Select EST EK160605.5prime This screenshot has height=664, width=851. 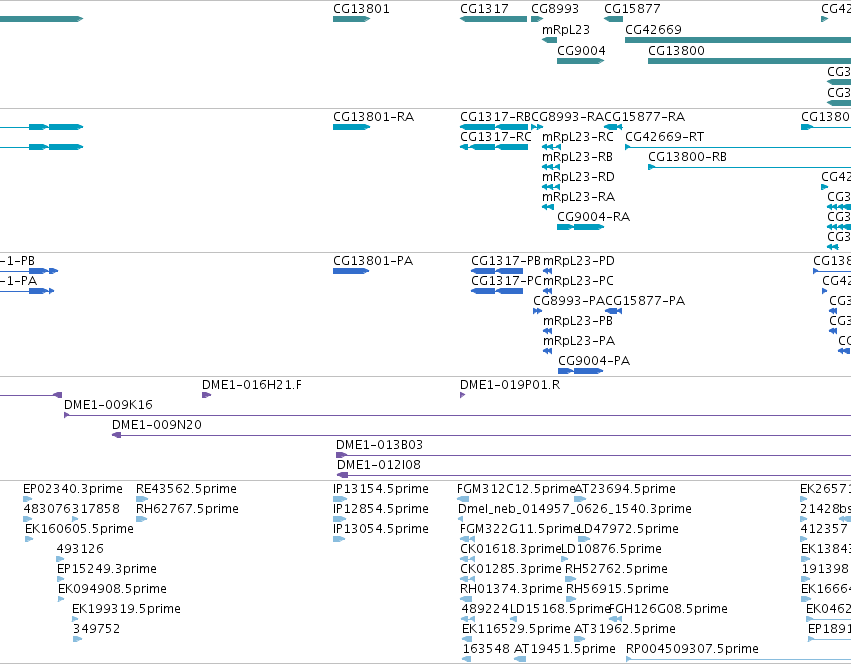29,539
